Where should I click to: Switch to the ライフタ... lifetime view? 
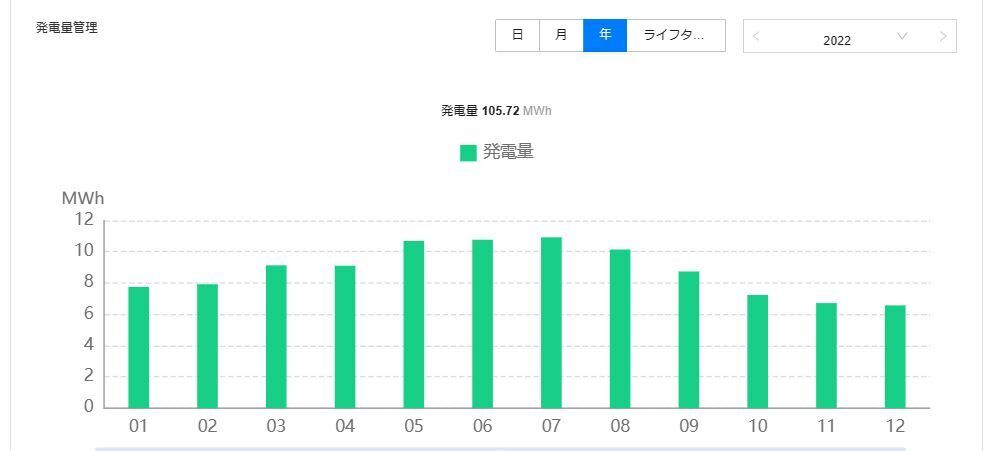point(676,35)
